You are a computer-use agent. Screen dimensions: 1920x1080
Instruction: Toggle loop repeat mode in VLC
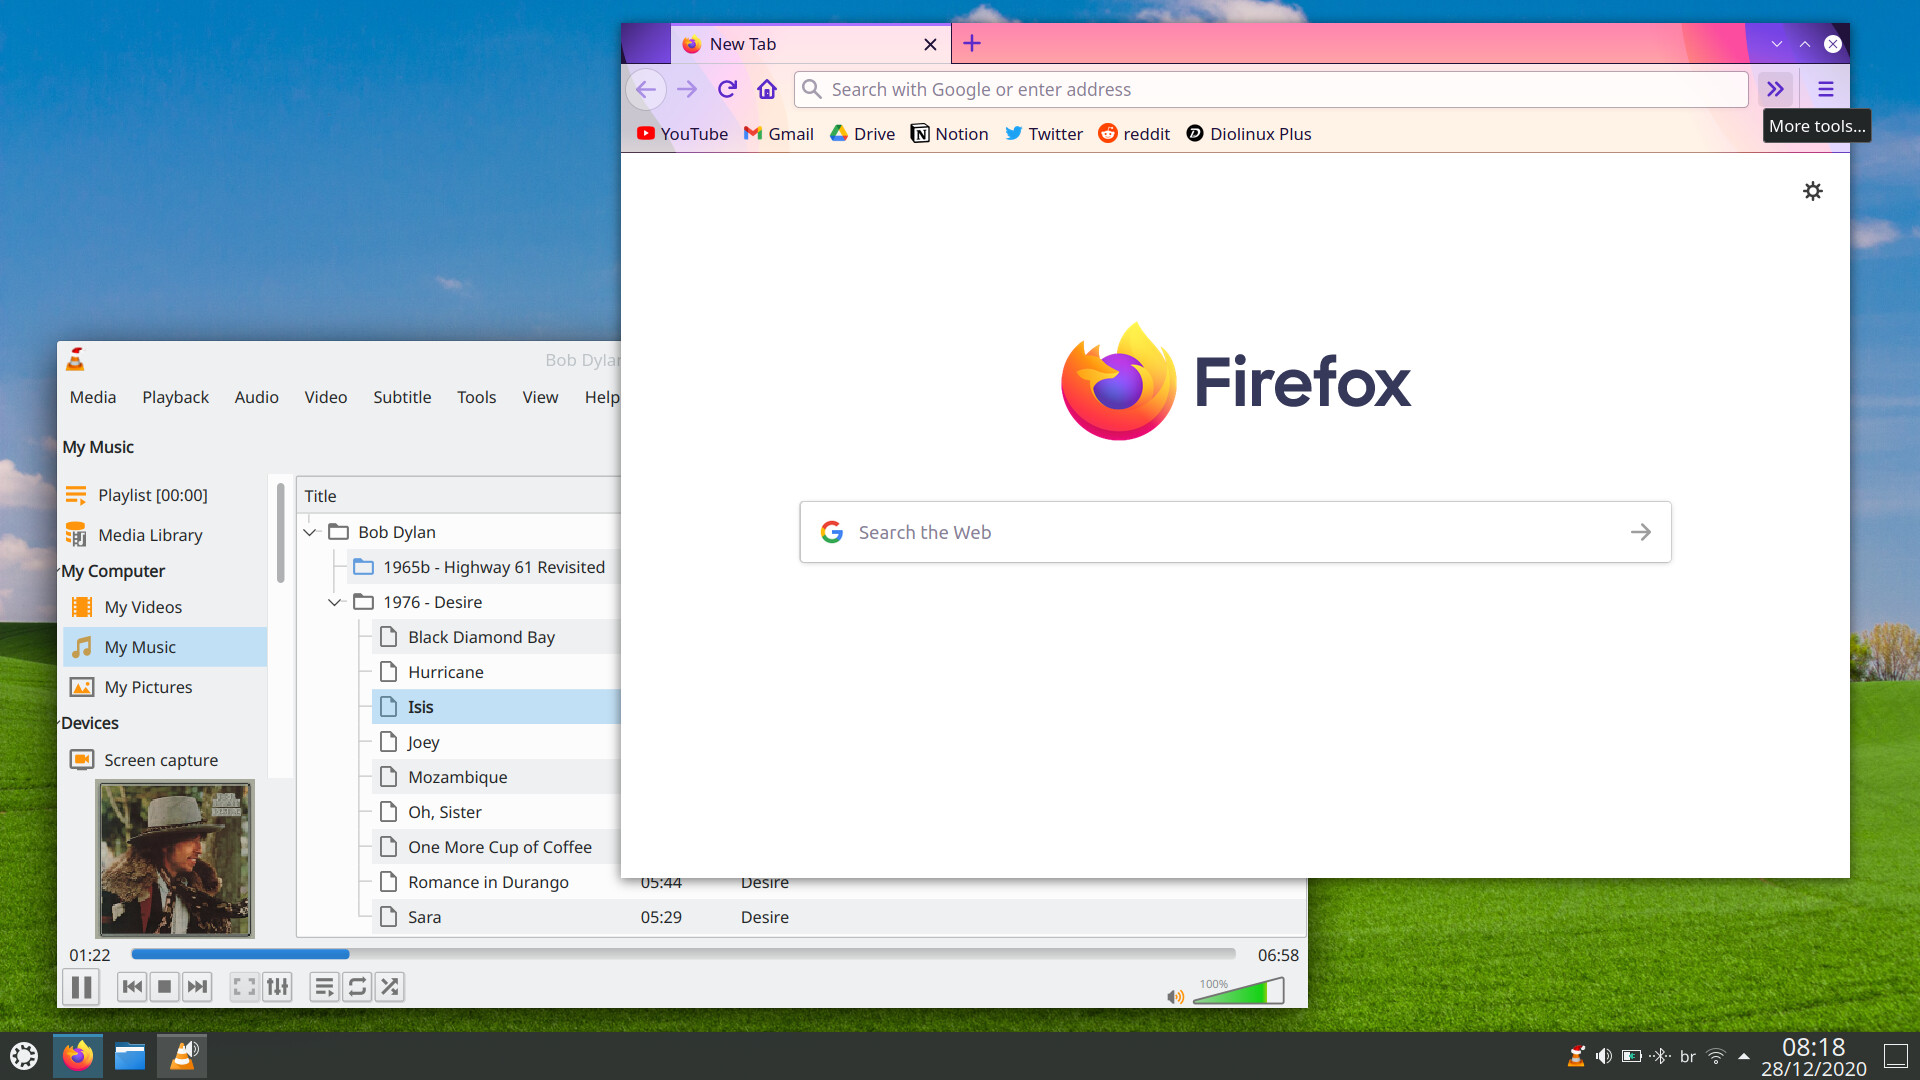tap(357, 987)
